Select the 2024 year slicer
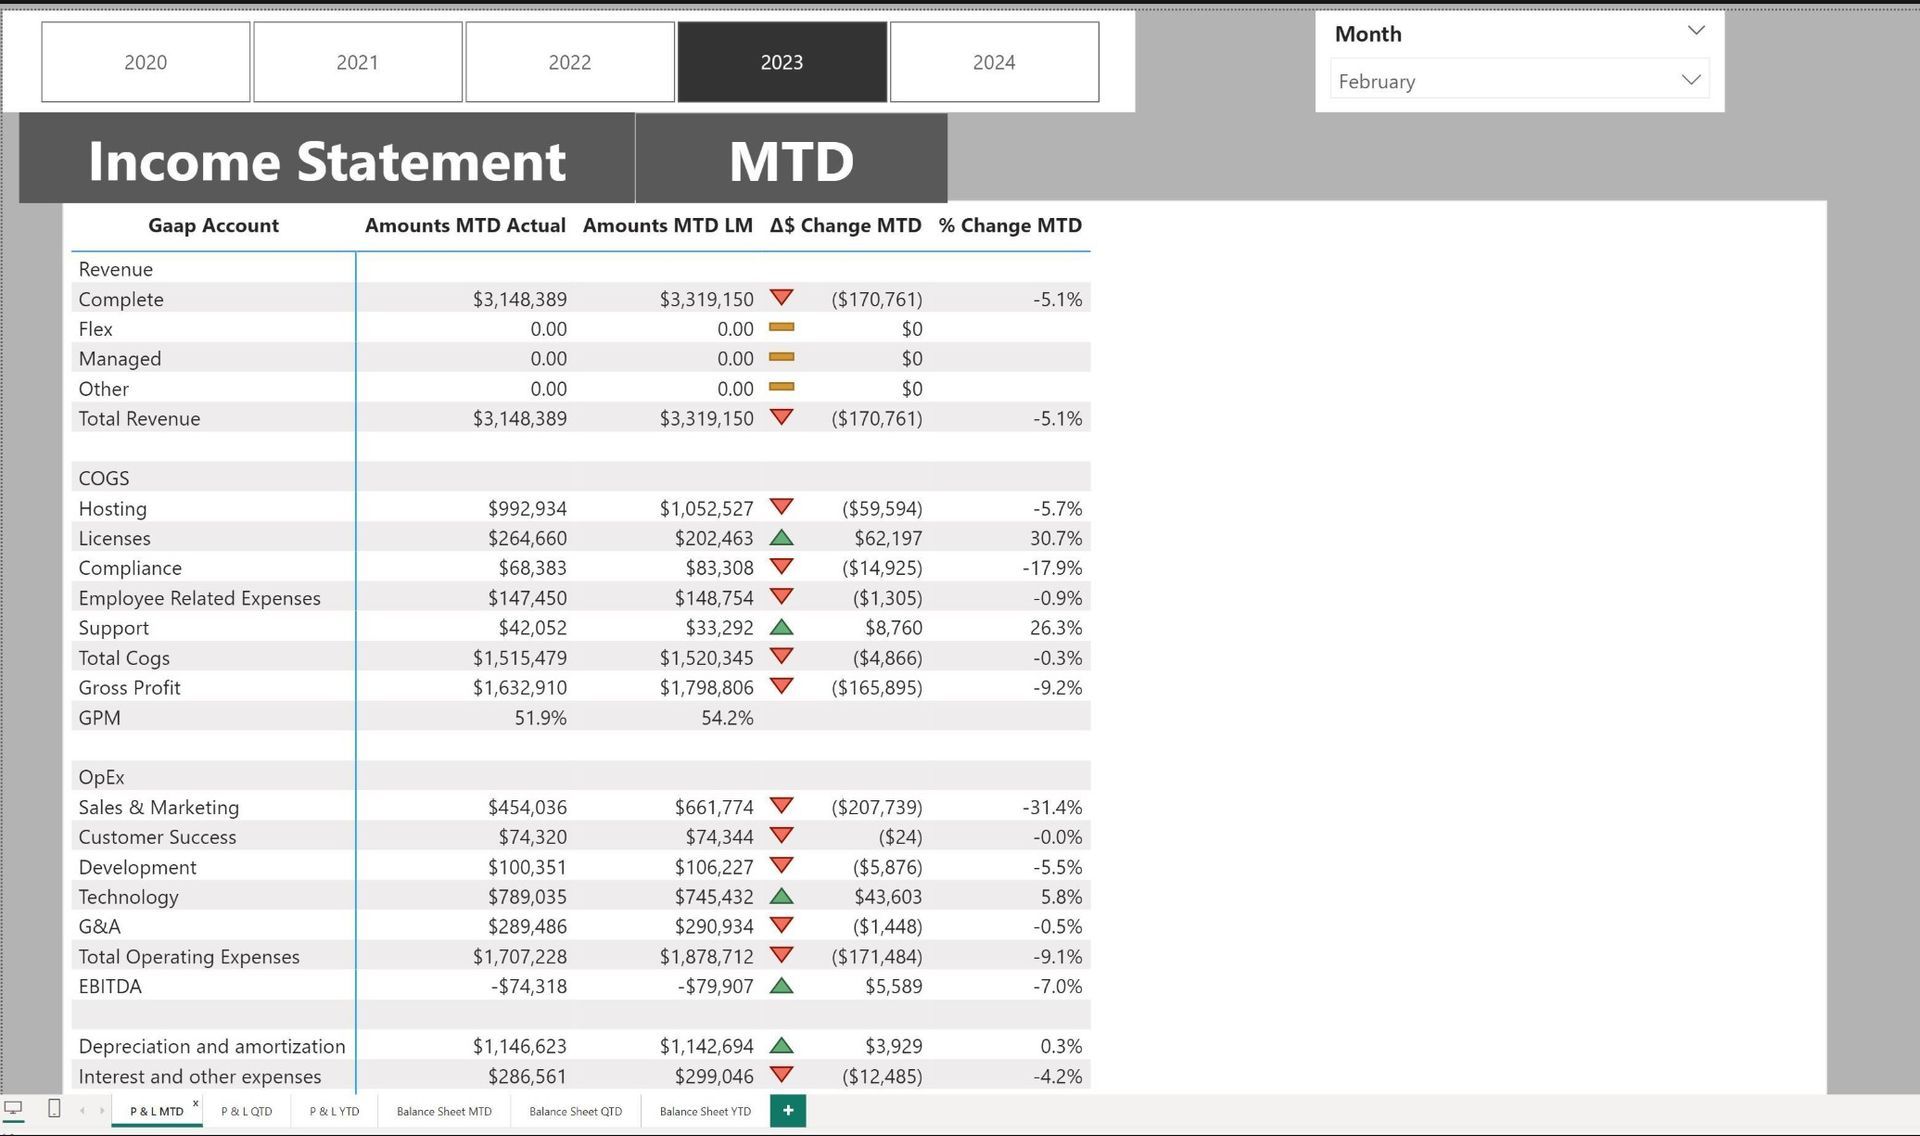The width and height of the screenshot is (1920, 1136). click(x=994, y=62)
